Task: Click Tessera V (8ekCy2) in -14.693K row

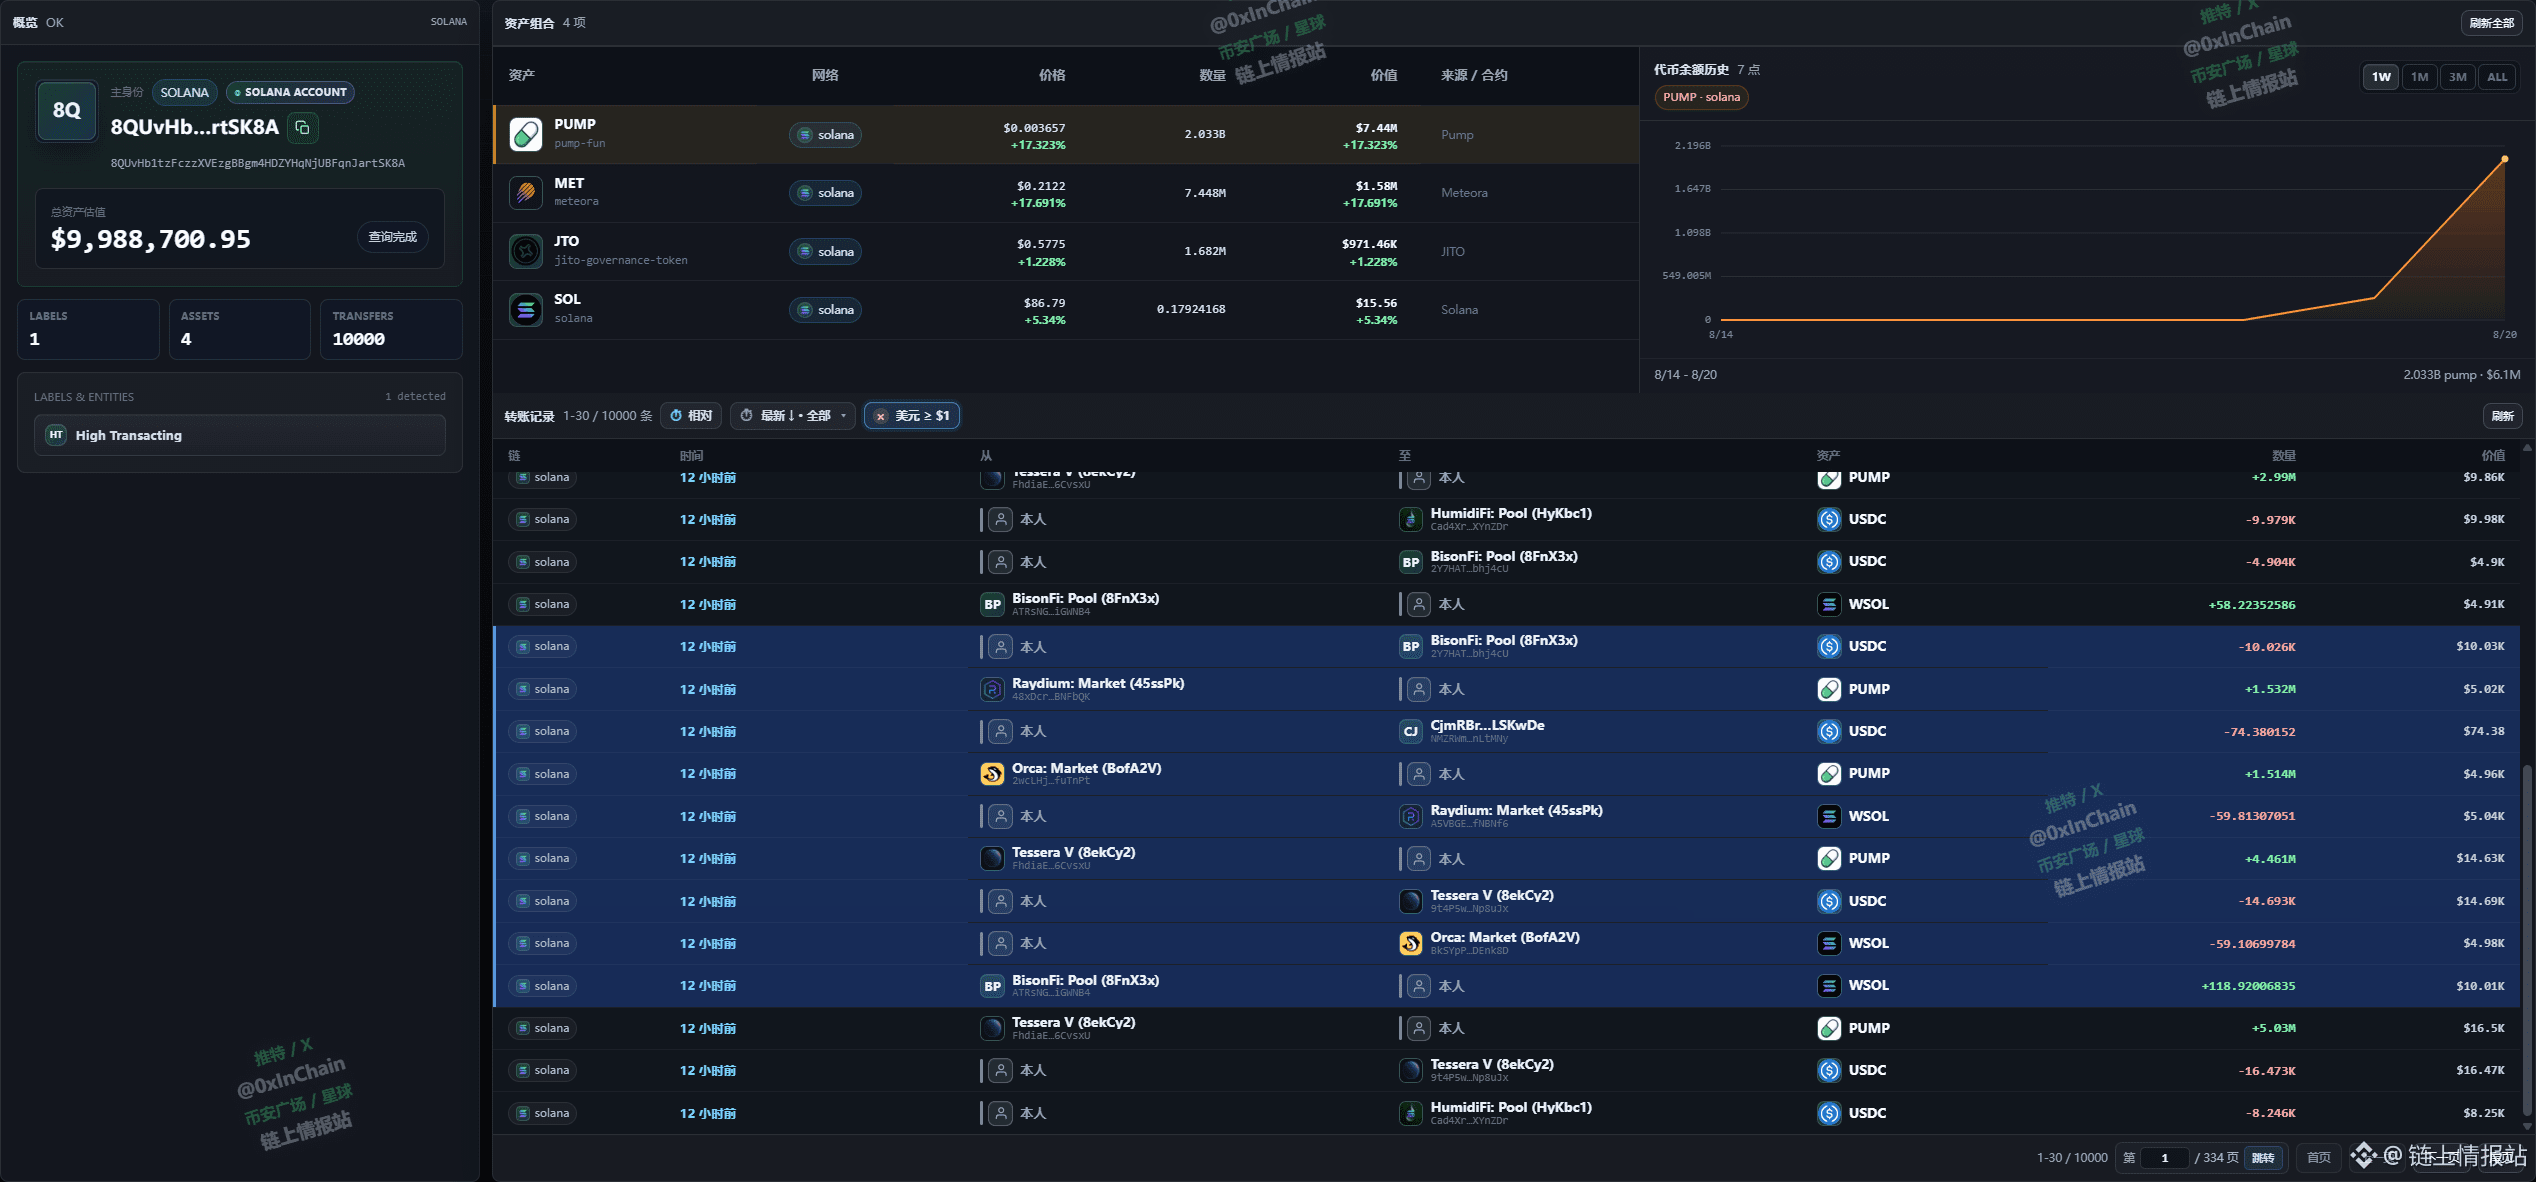Action: click(x=1491, y=895)
